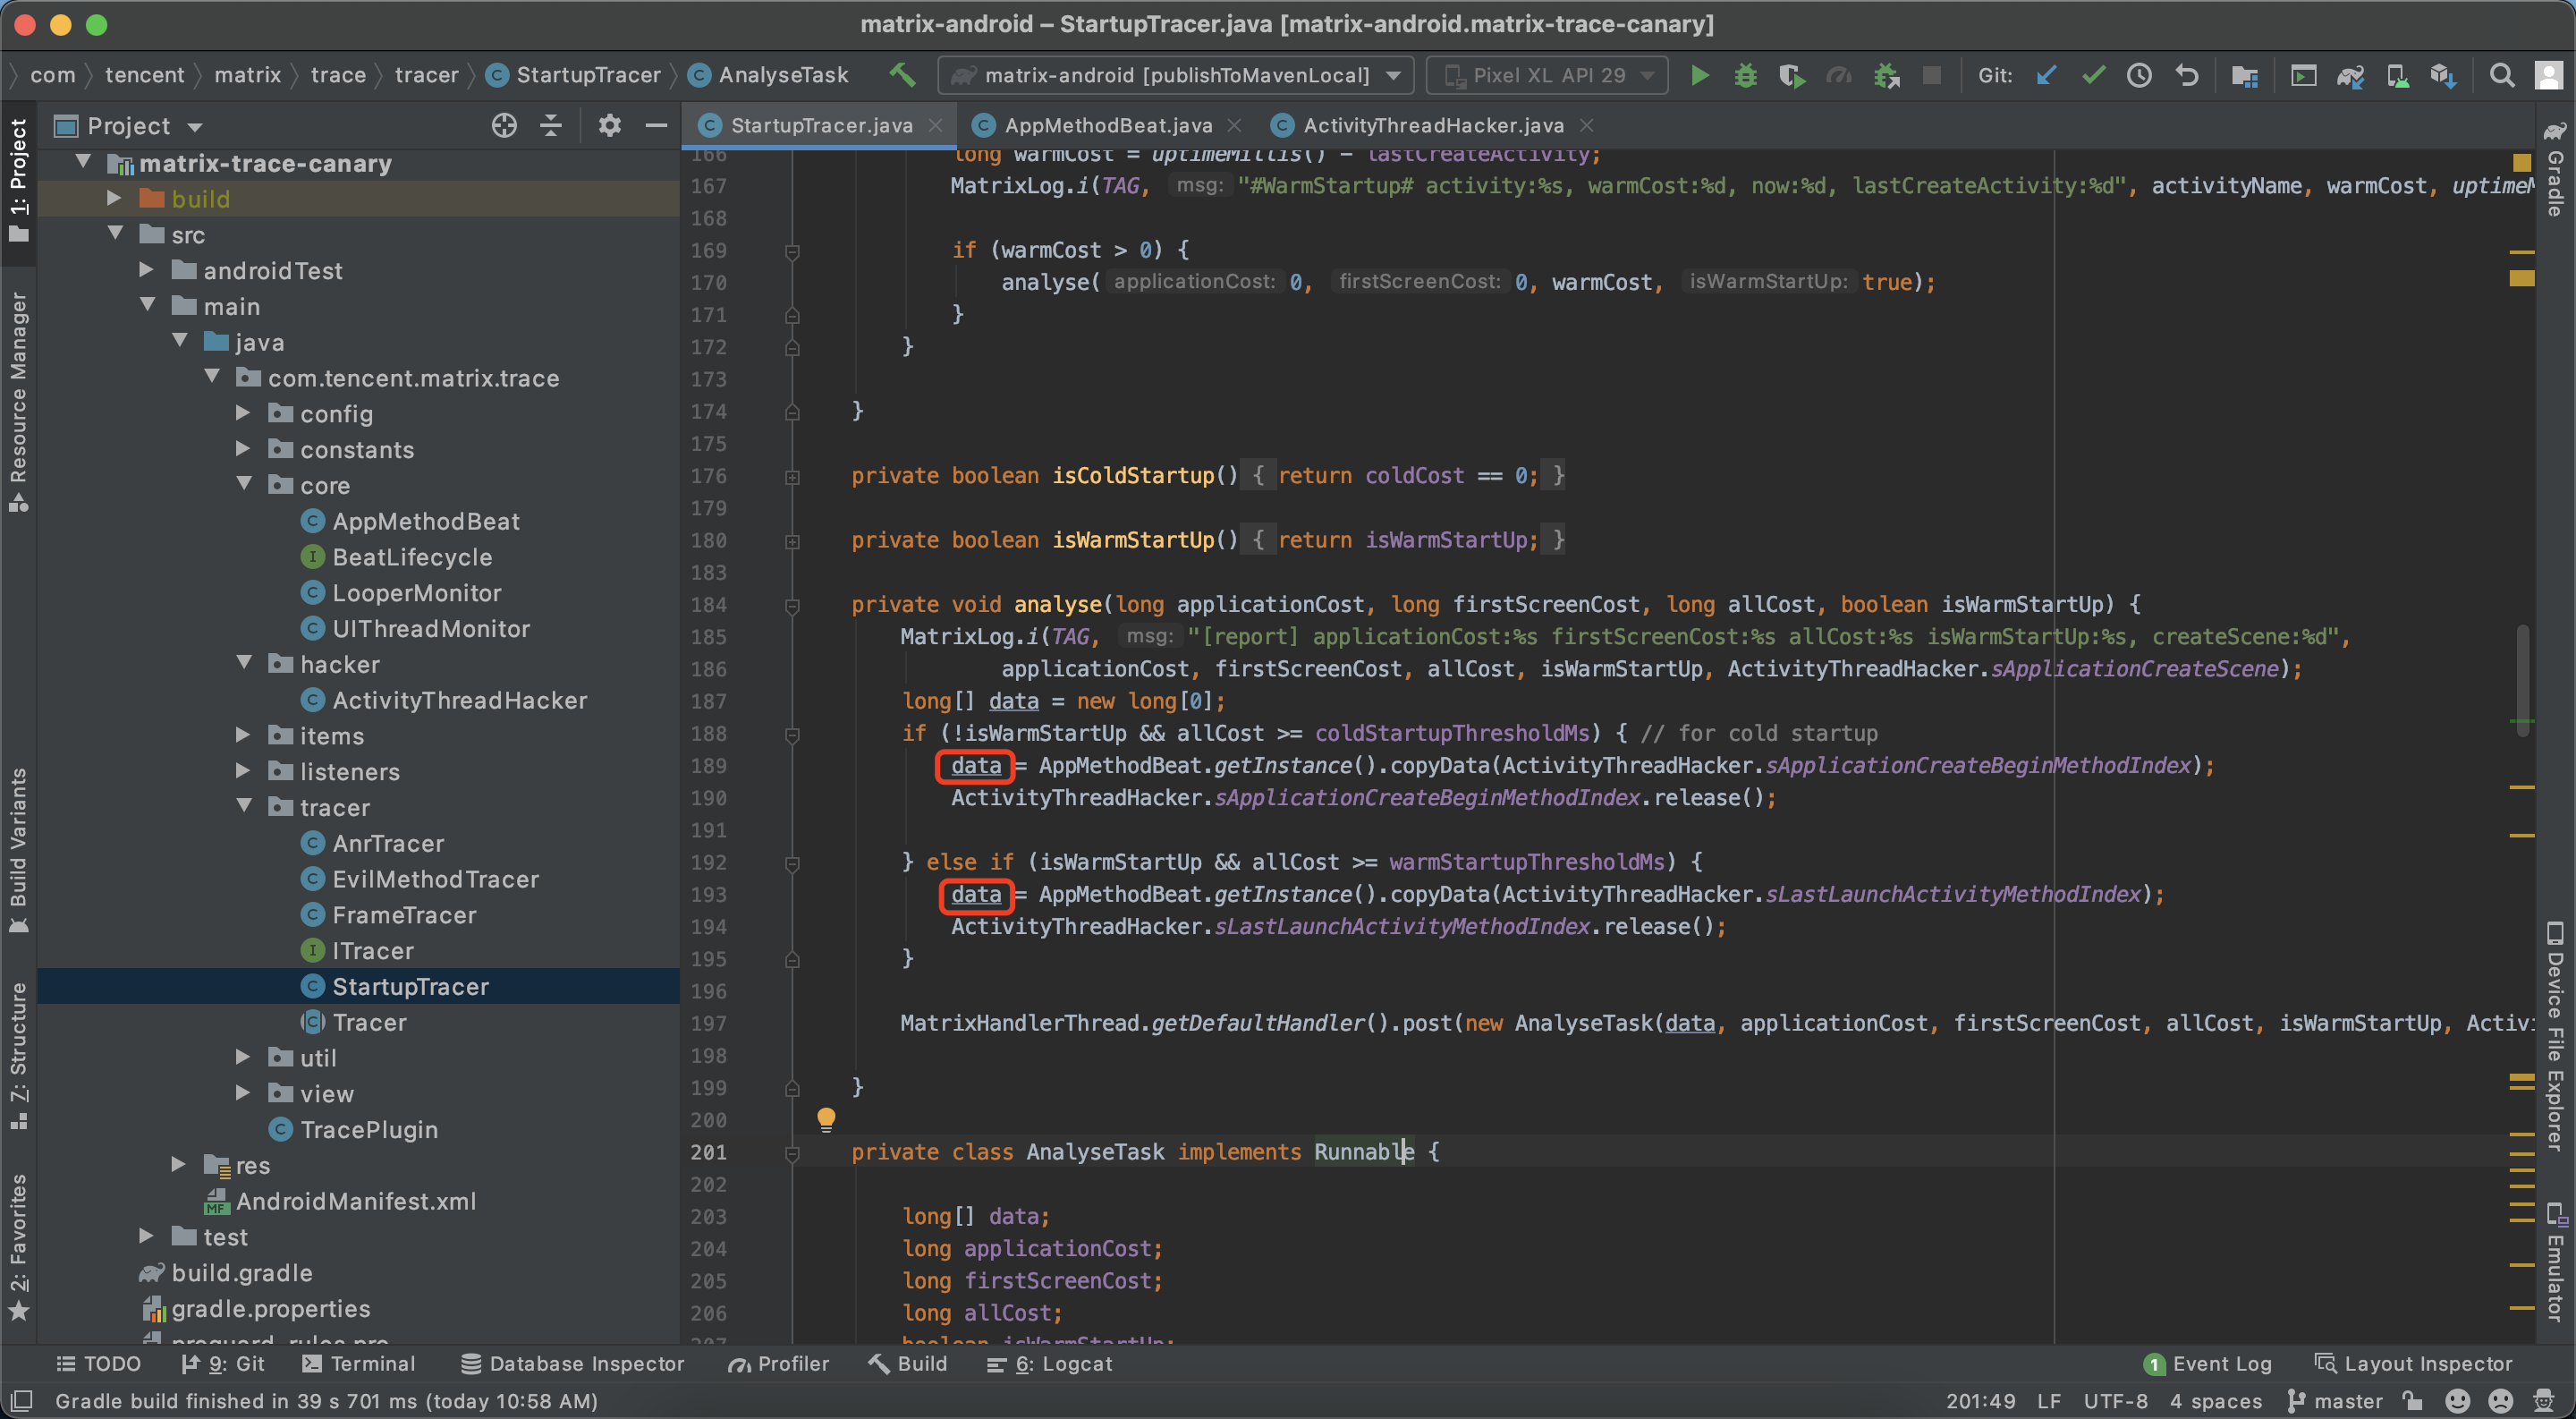
Task: Close the StartupTracer.java tab
Action: (x=935, y=125)
